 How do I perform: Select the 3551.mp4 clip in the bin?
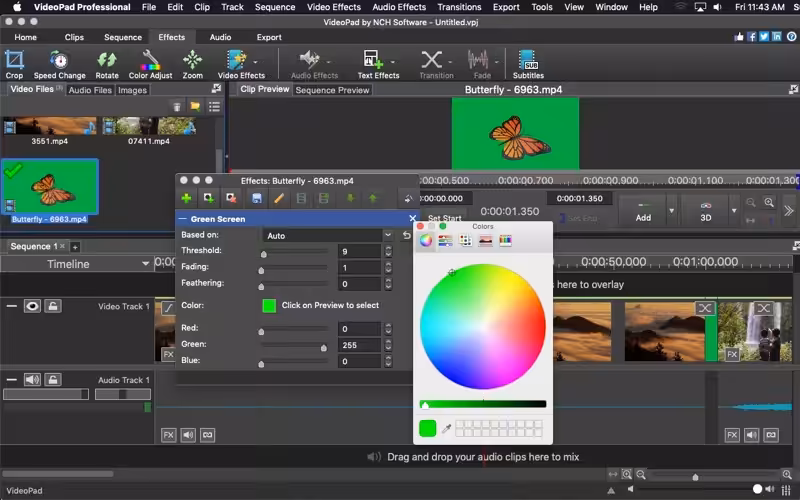pyautogui.click(x=49, y=132)
